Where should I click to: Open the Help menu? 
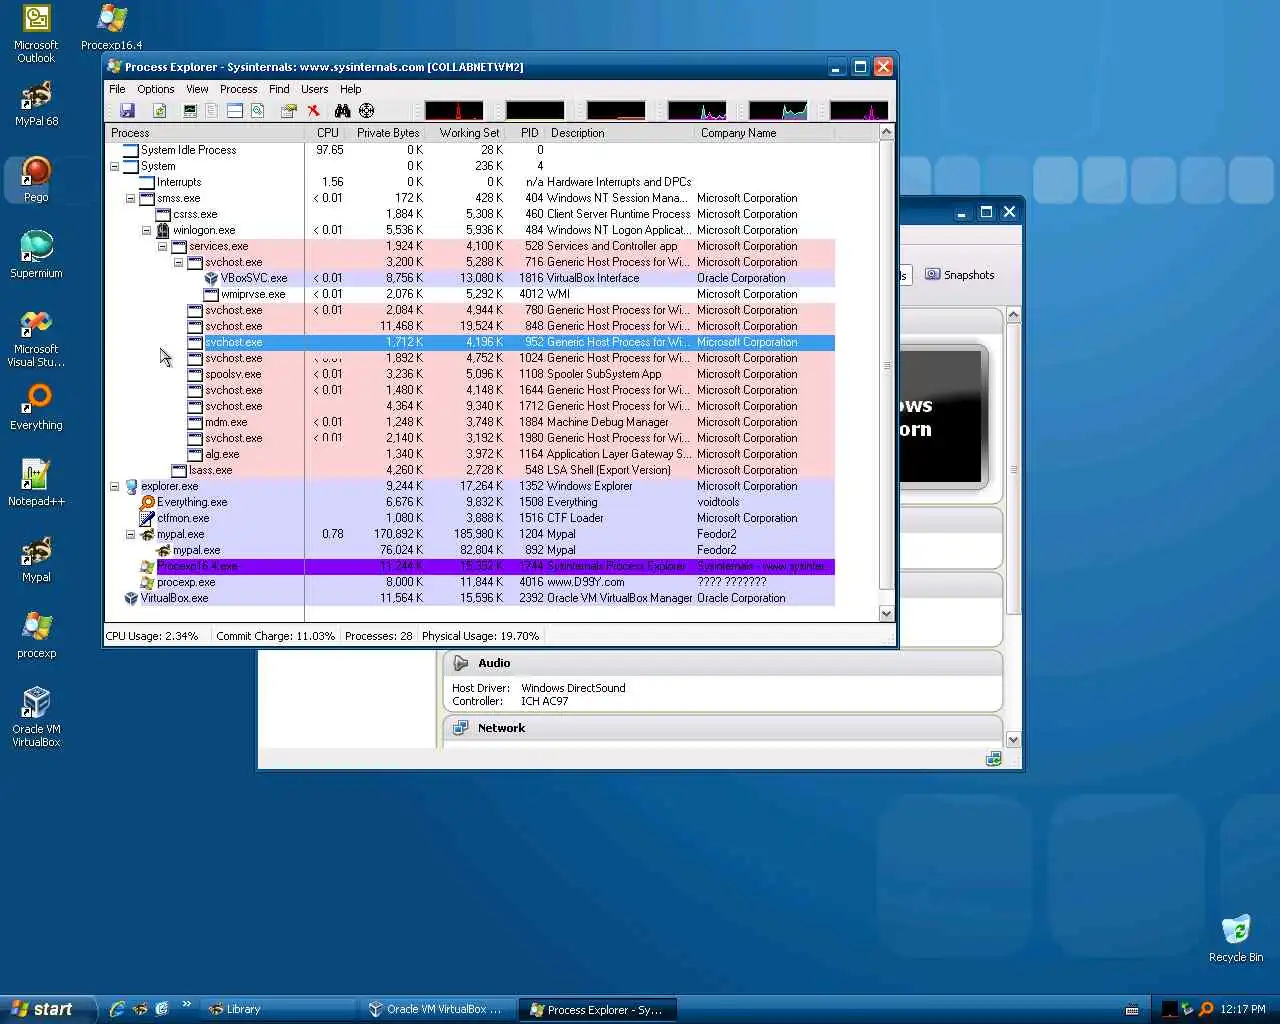(x=351, y=89)
